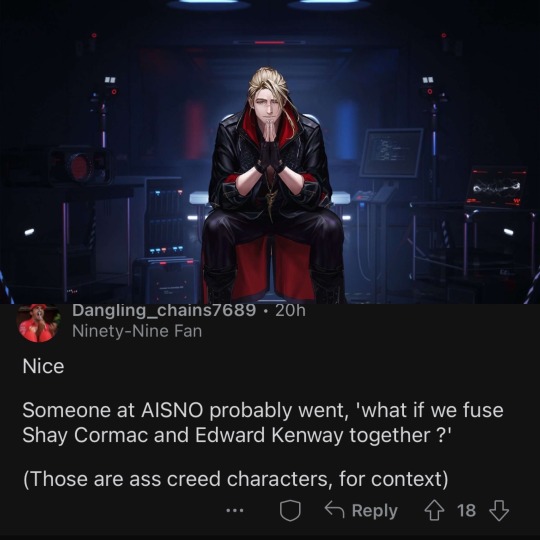Click the red circular speaker in artwork

(x=80, y=166)
